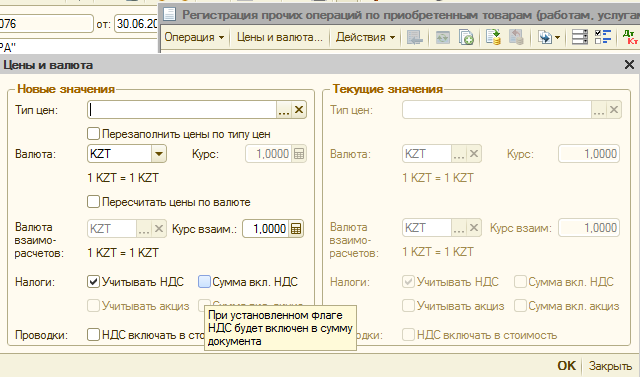Open the Операция dropdown menu
Viewport: 640px width, 377px height.
tap(194, 37)
